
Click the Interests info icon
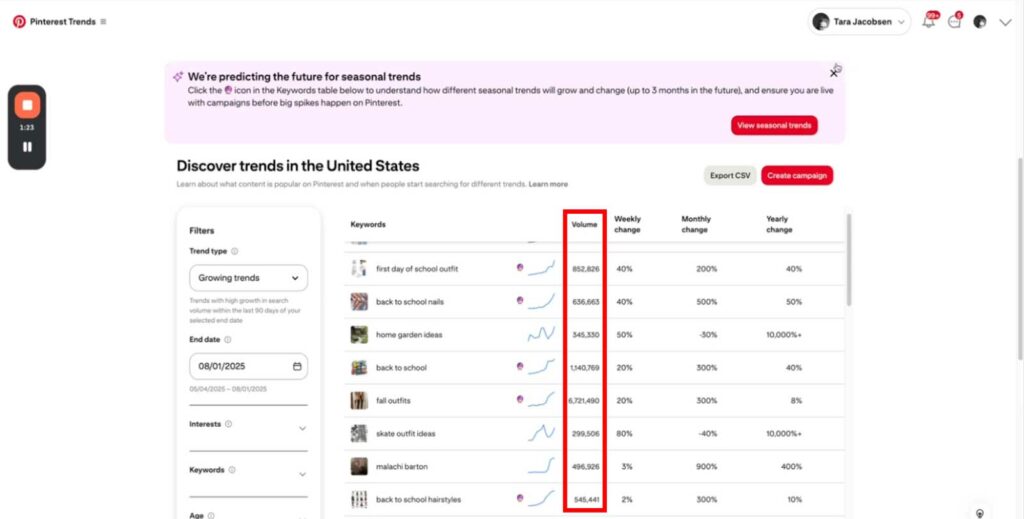point(228,424)
